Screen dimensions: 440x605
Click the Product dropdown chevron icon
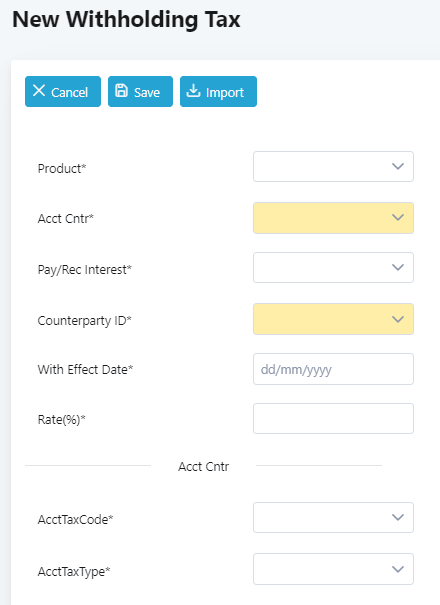398,166
